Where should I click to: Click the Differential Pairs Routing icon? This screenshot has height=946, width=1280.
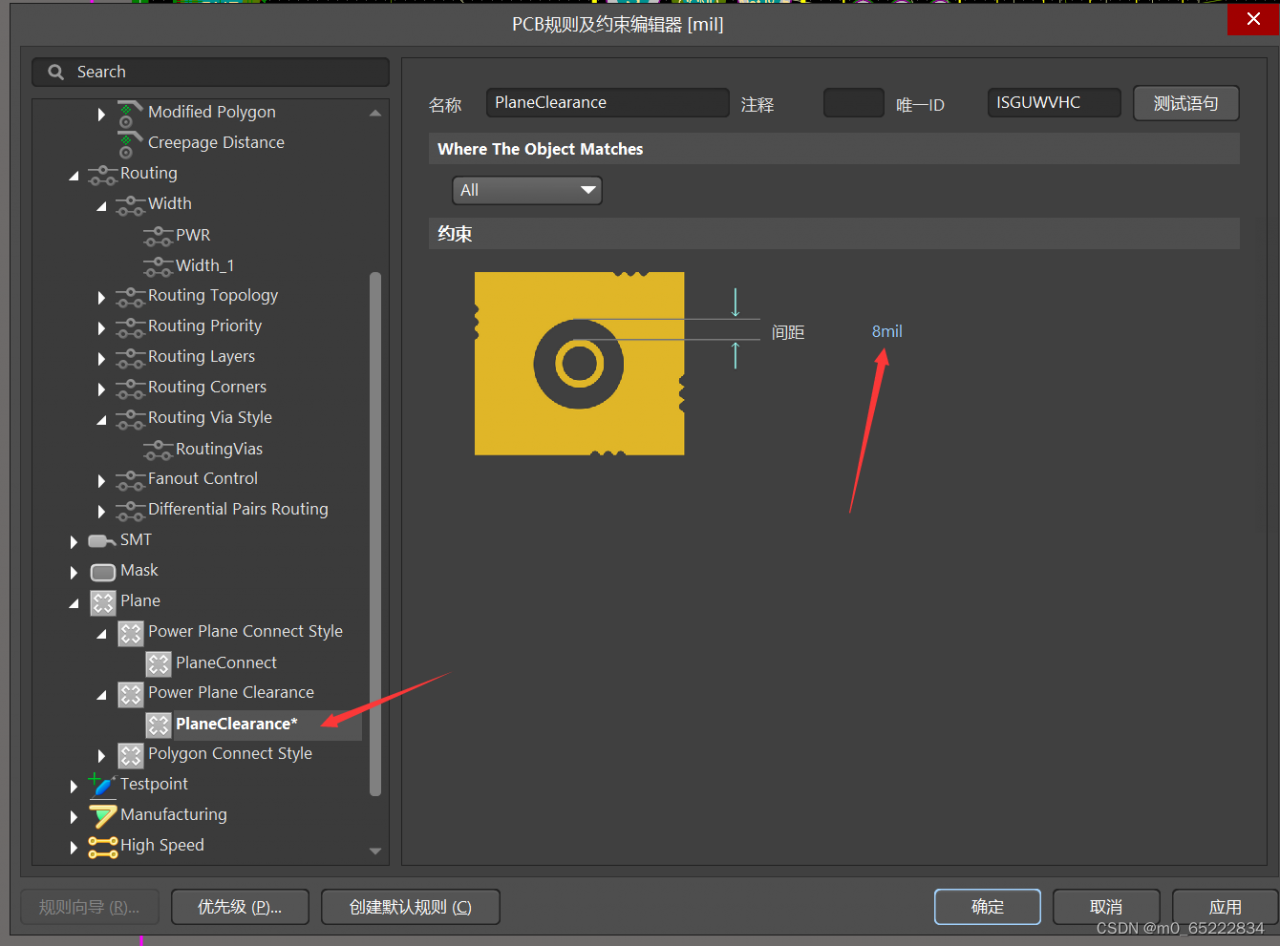pos(131,510)
